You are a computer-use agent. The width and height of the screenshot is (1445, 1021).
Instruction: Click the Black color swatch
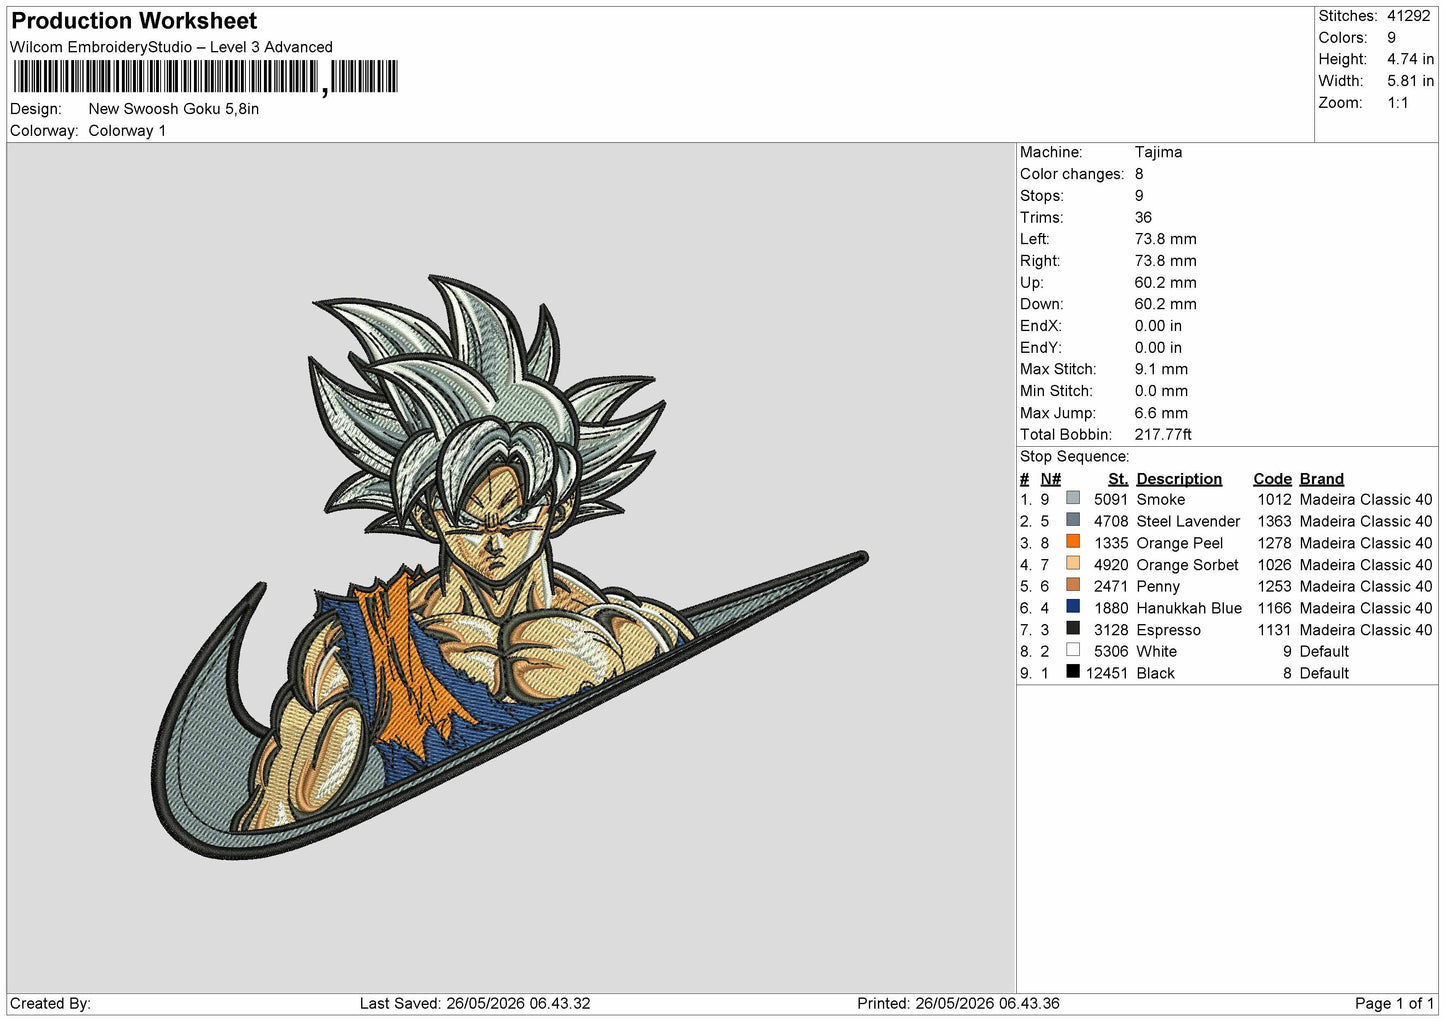coord(1073,672)
